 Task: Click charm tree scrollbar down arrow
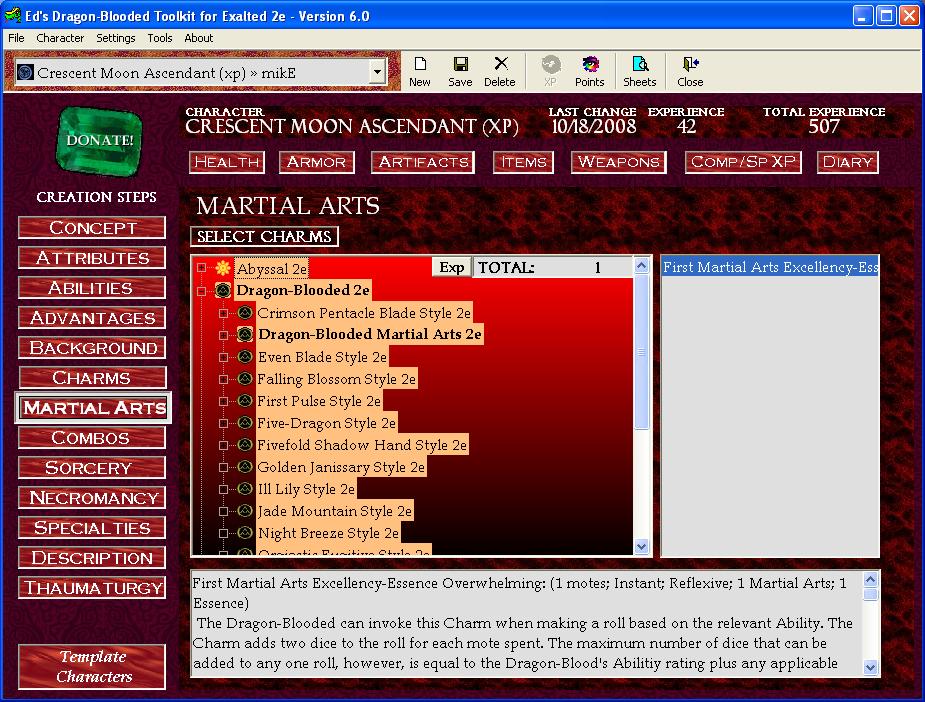click(642, 547)
